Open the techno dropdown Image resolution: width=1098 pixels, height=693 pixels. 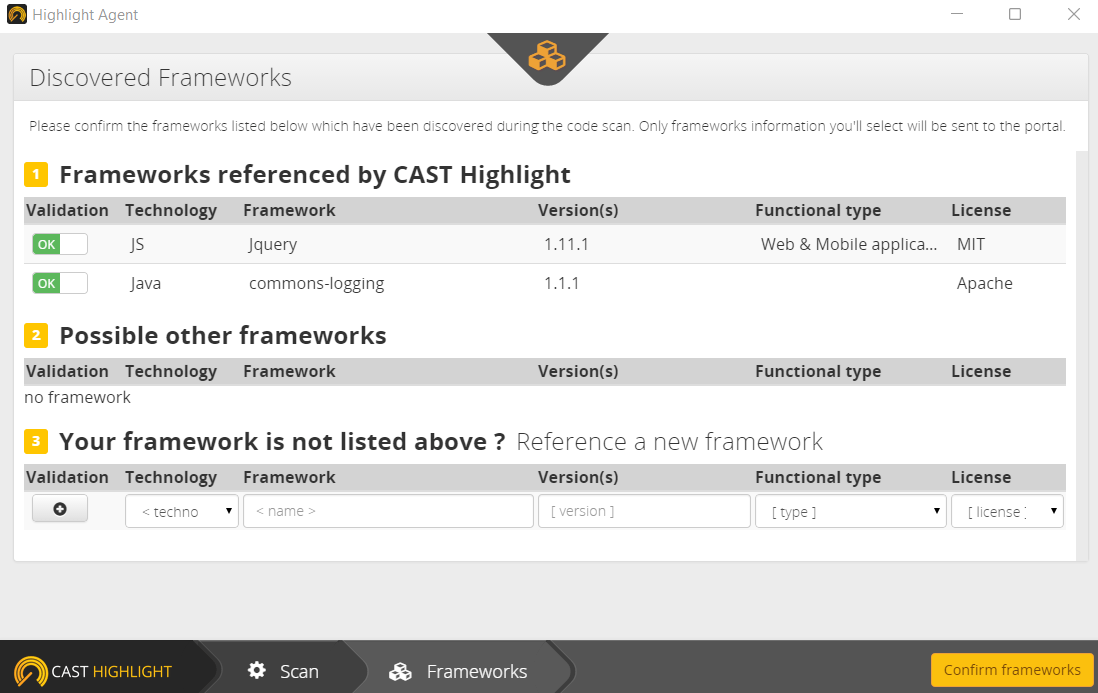pyautogui.click(x=182, y=512)
